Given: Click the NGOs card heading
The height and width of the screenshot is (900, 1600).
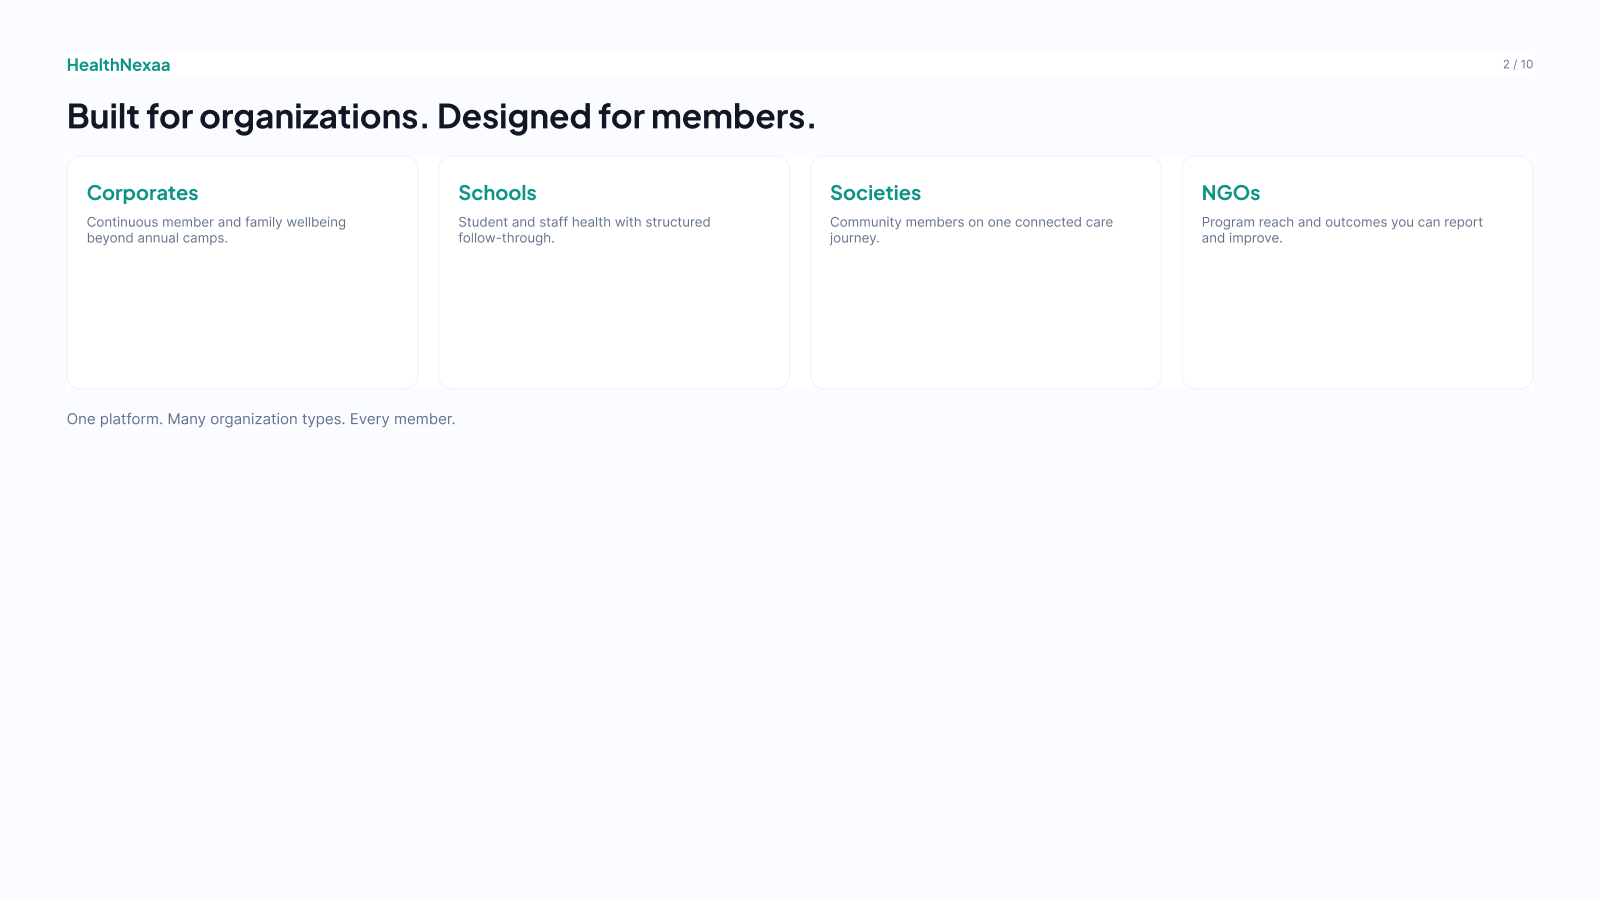Looking at the screenshot, I should click(x=1230, y=193).
